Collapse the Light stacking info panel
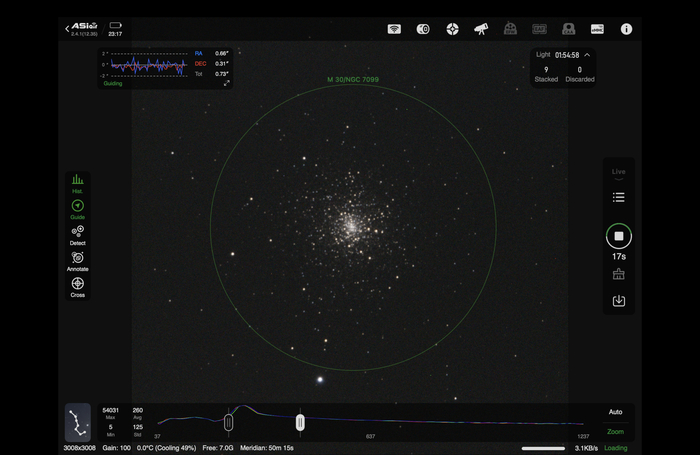 tap(587, 55)
